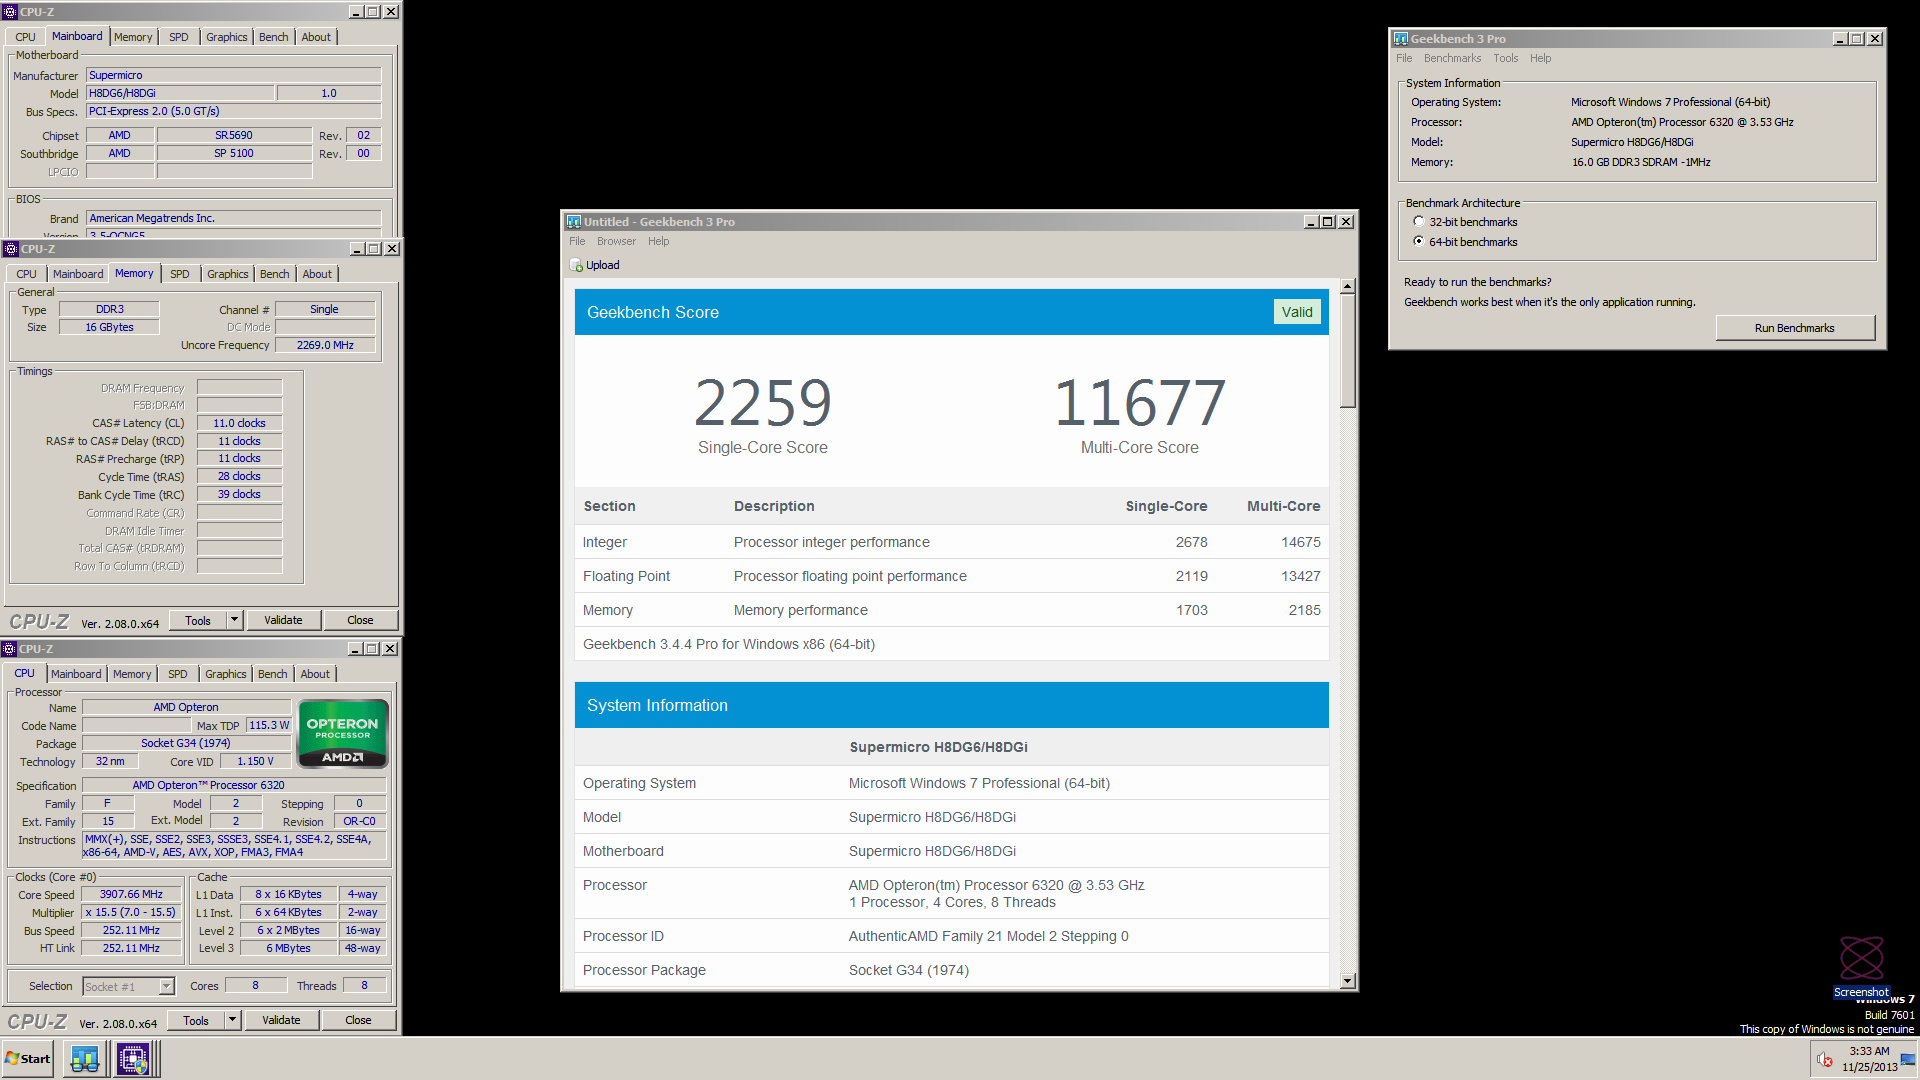Click the Floating Point row in results
The height and width of the screenshot is (1080, 1920).
[x=951, y=576]
